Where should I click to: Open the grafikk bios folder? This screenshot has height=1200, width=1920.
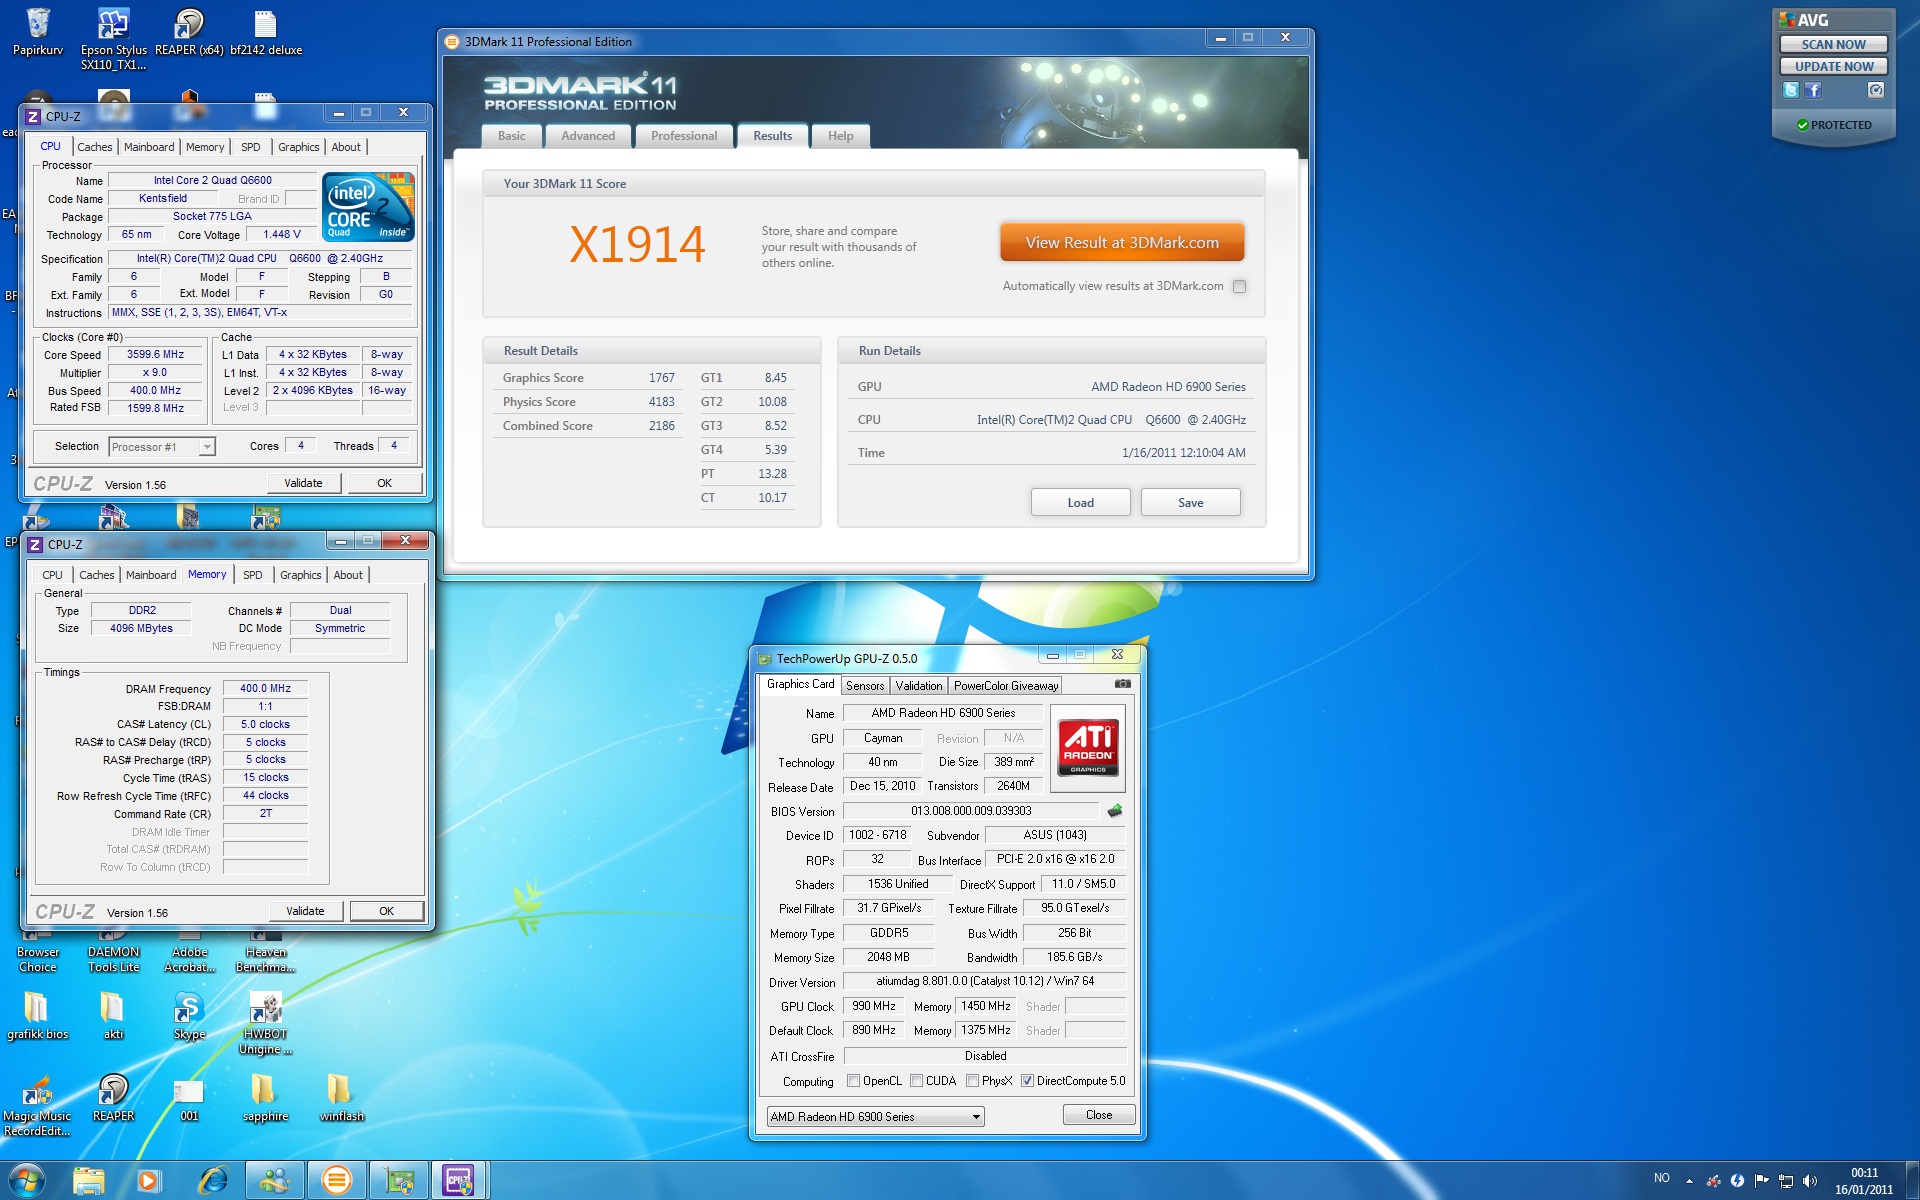(37, 1015)
